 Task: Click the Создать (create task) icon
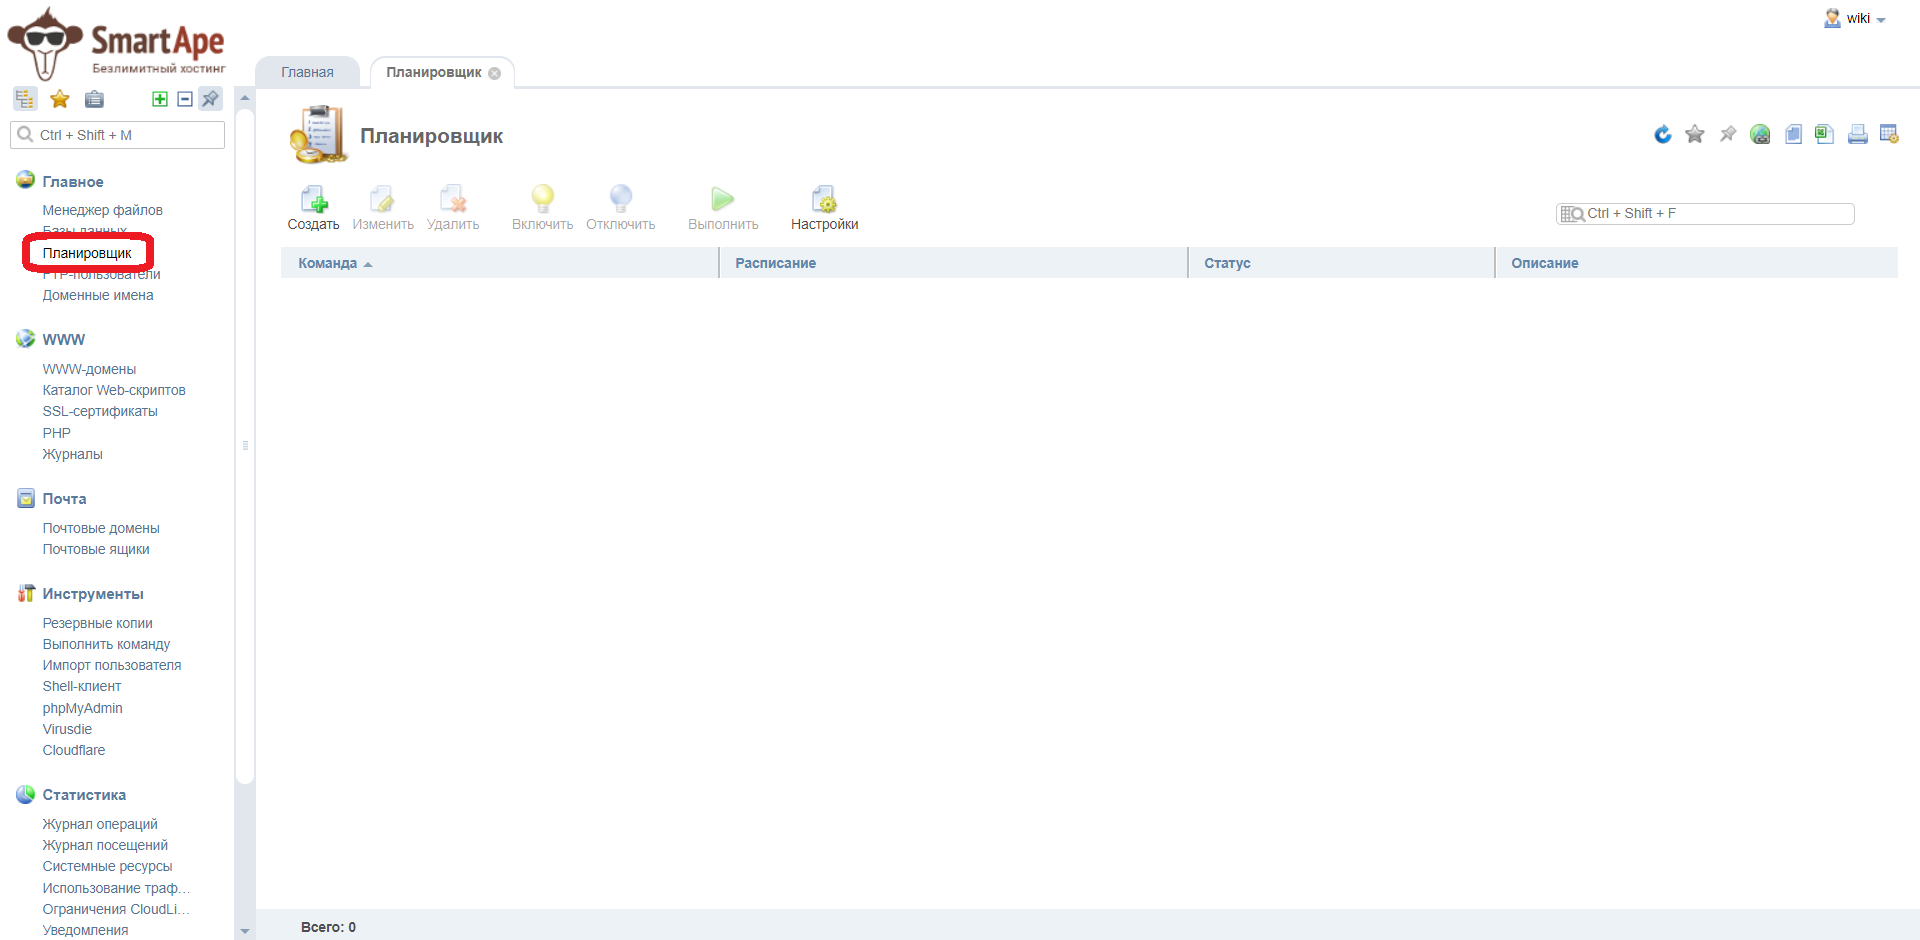pos(313,207)
